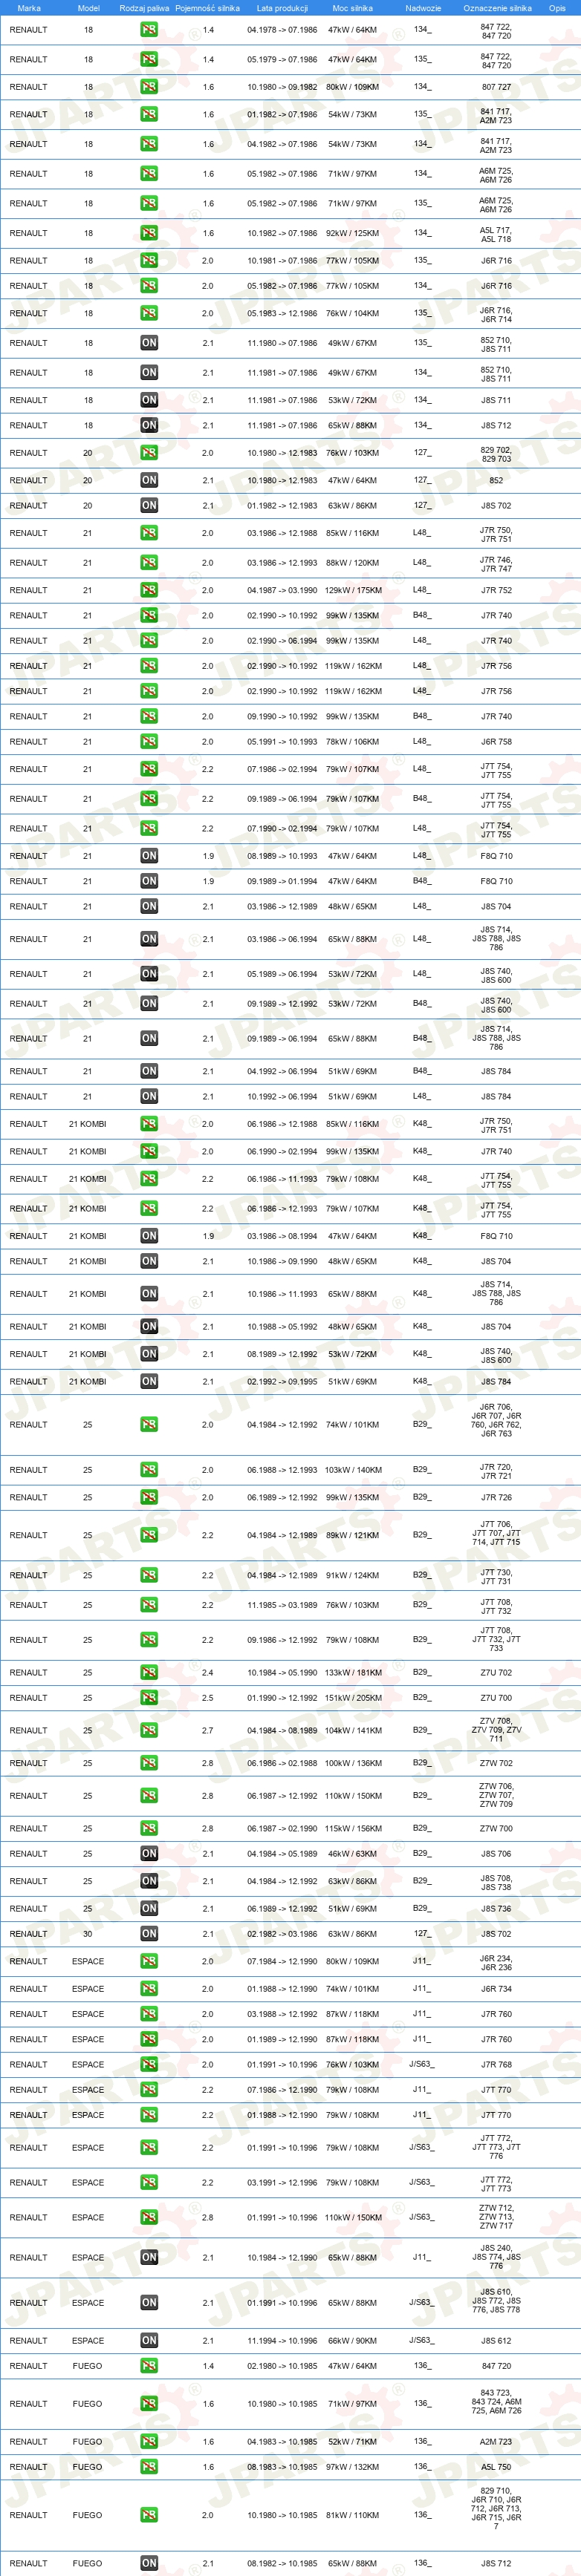Click the Moc silnika column header
This screenshot has height=2576, width=581.
point(352,8)
